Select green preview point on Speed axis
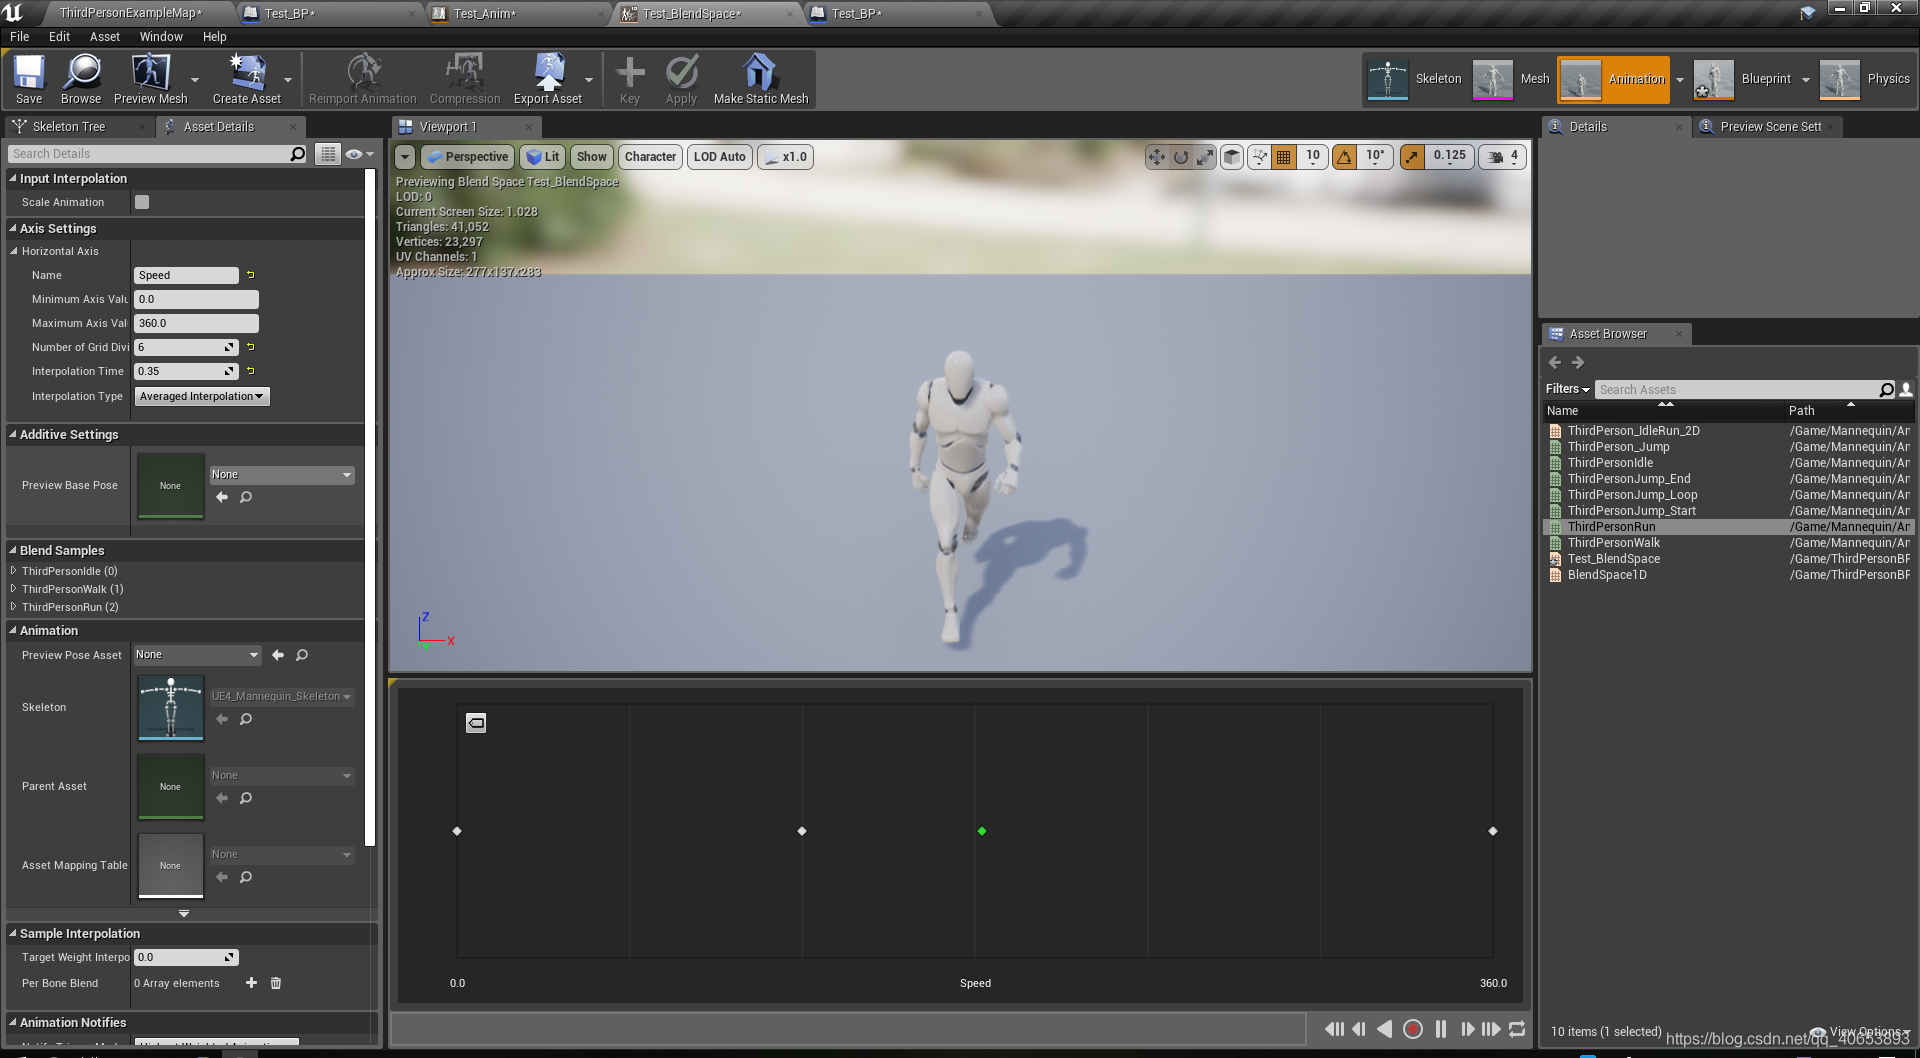The image size is (1920, 1058). (x=982, y=831)
